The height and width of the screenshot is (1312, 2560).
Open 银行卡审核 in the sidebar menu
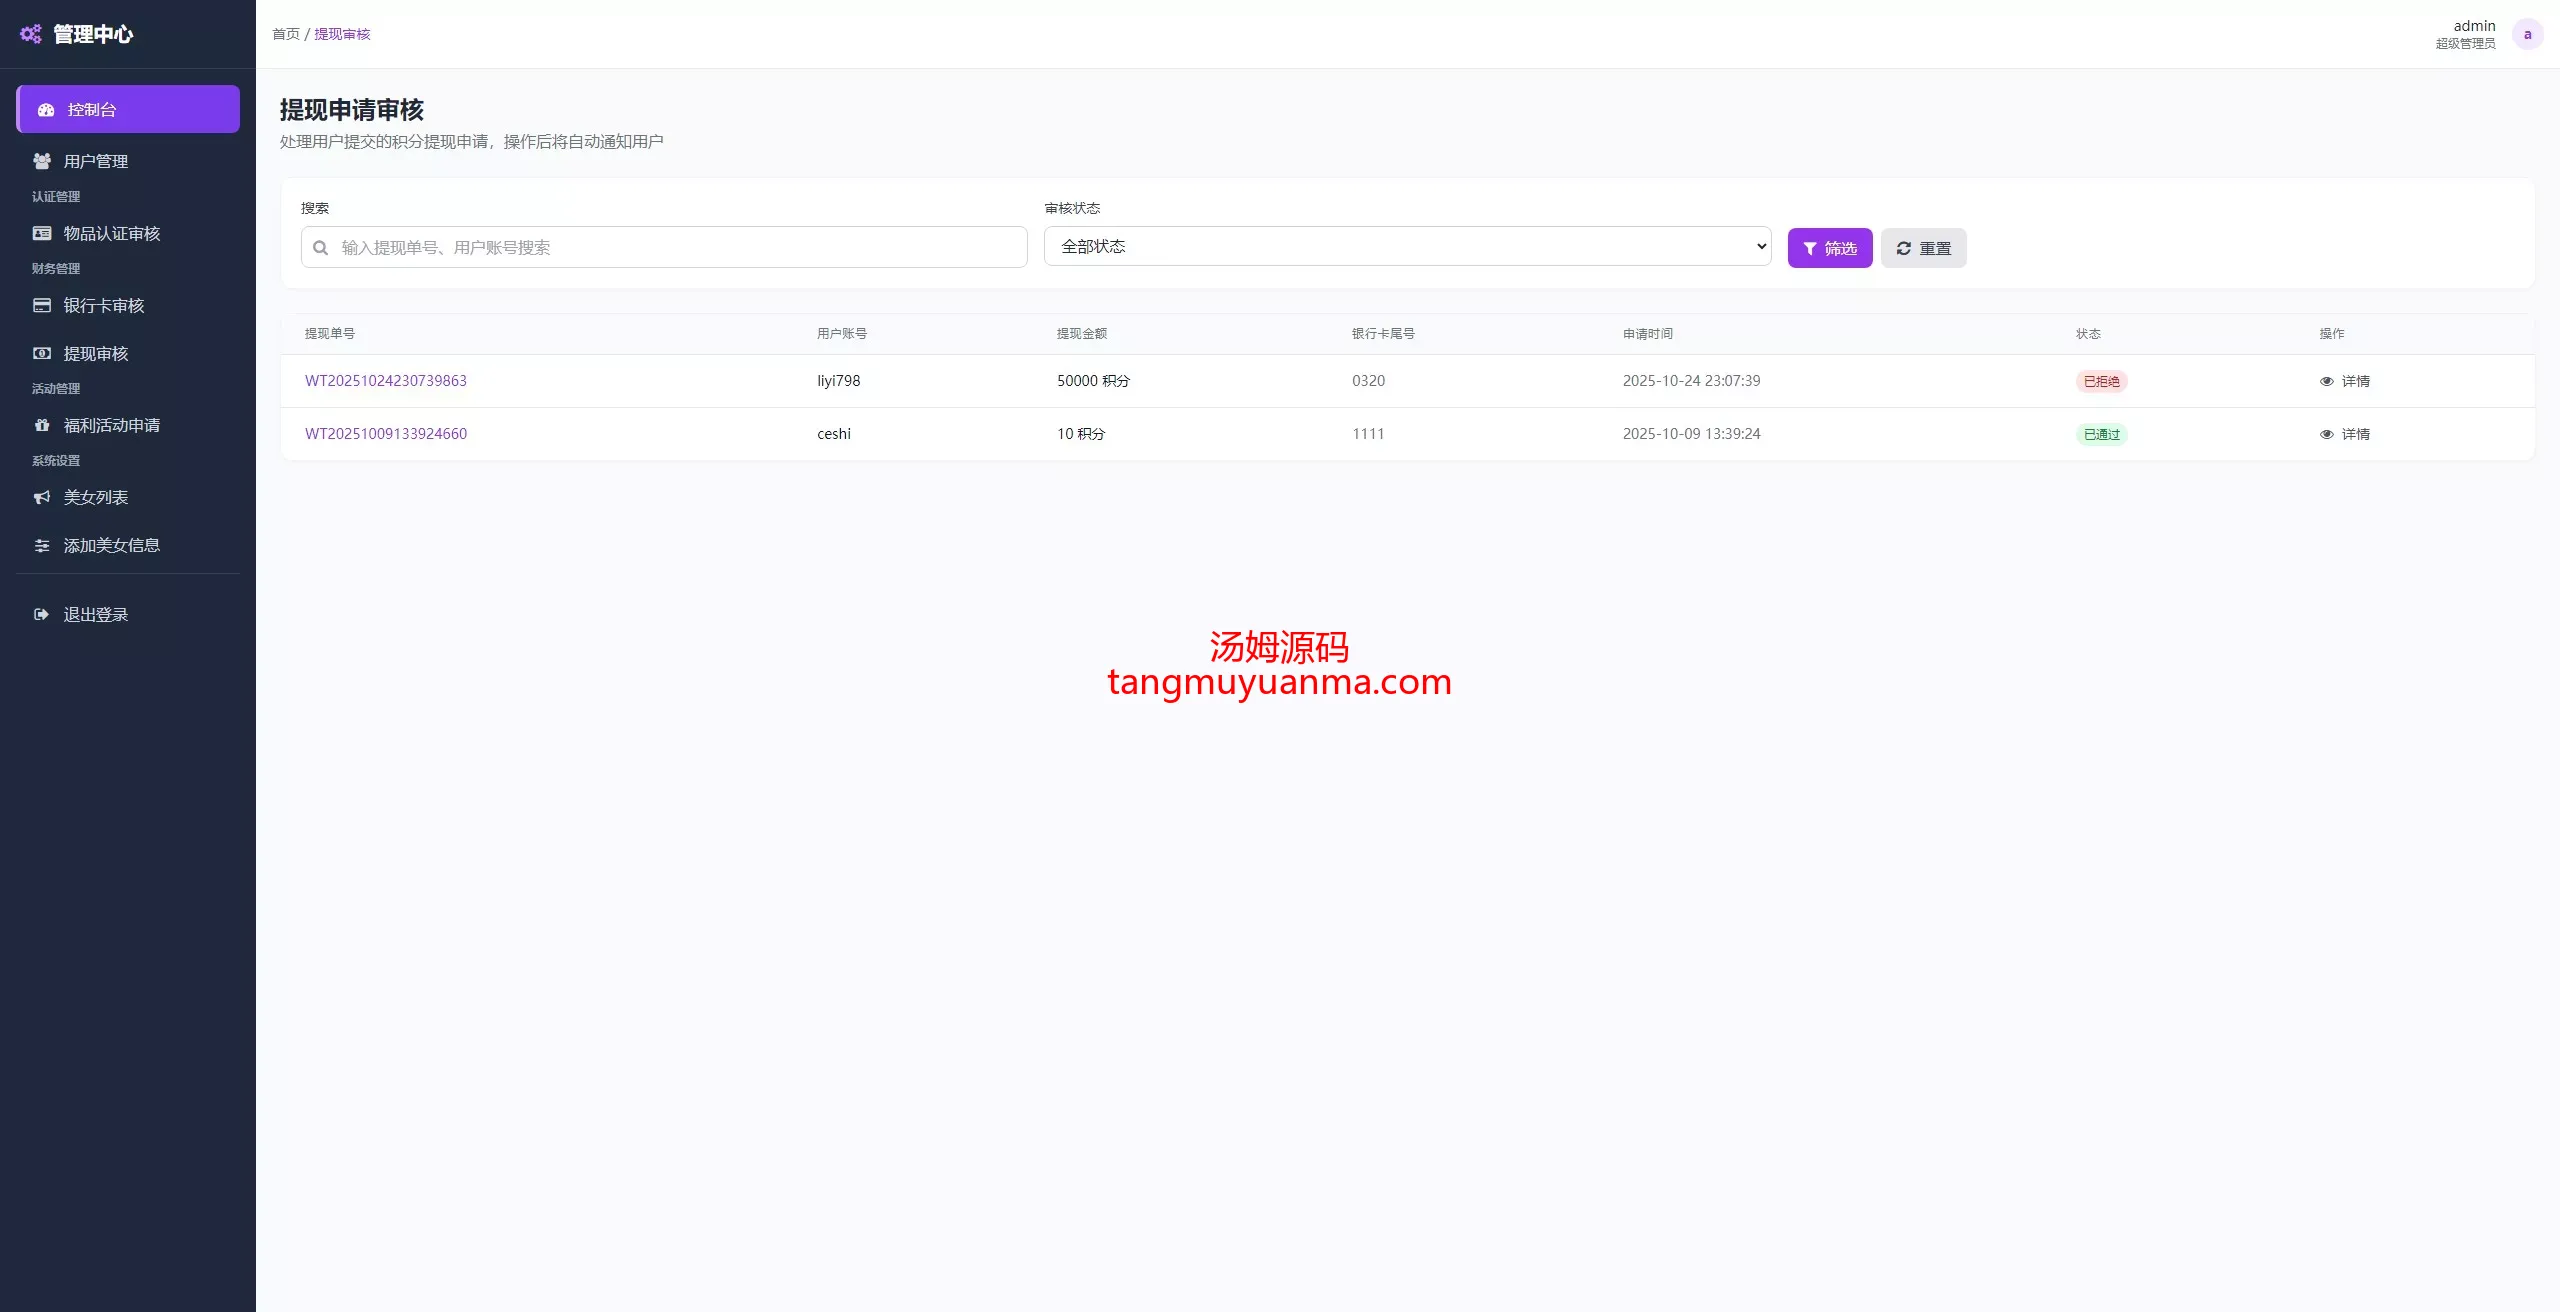point(104,305)
